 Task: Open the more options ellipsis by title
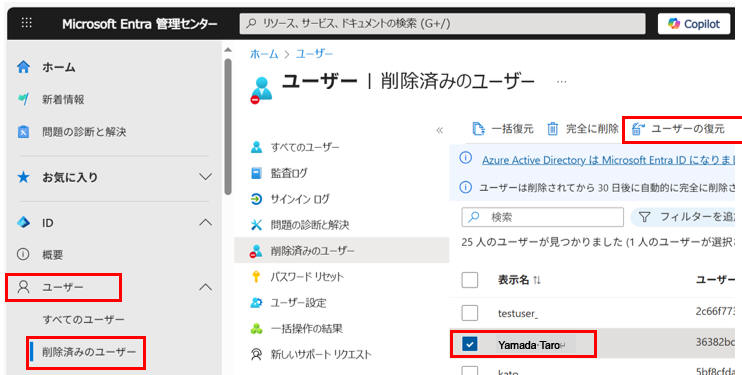click(x=561, y=82)
